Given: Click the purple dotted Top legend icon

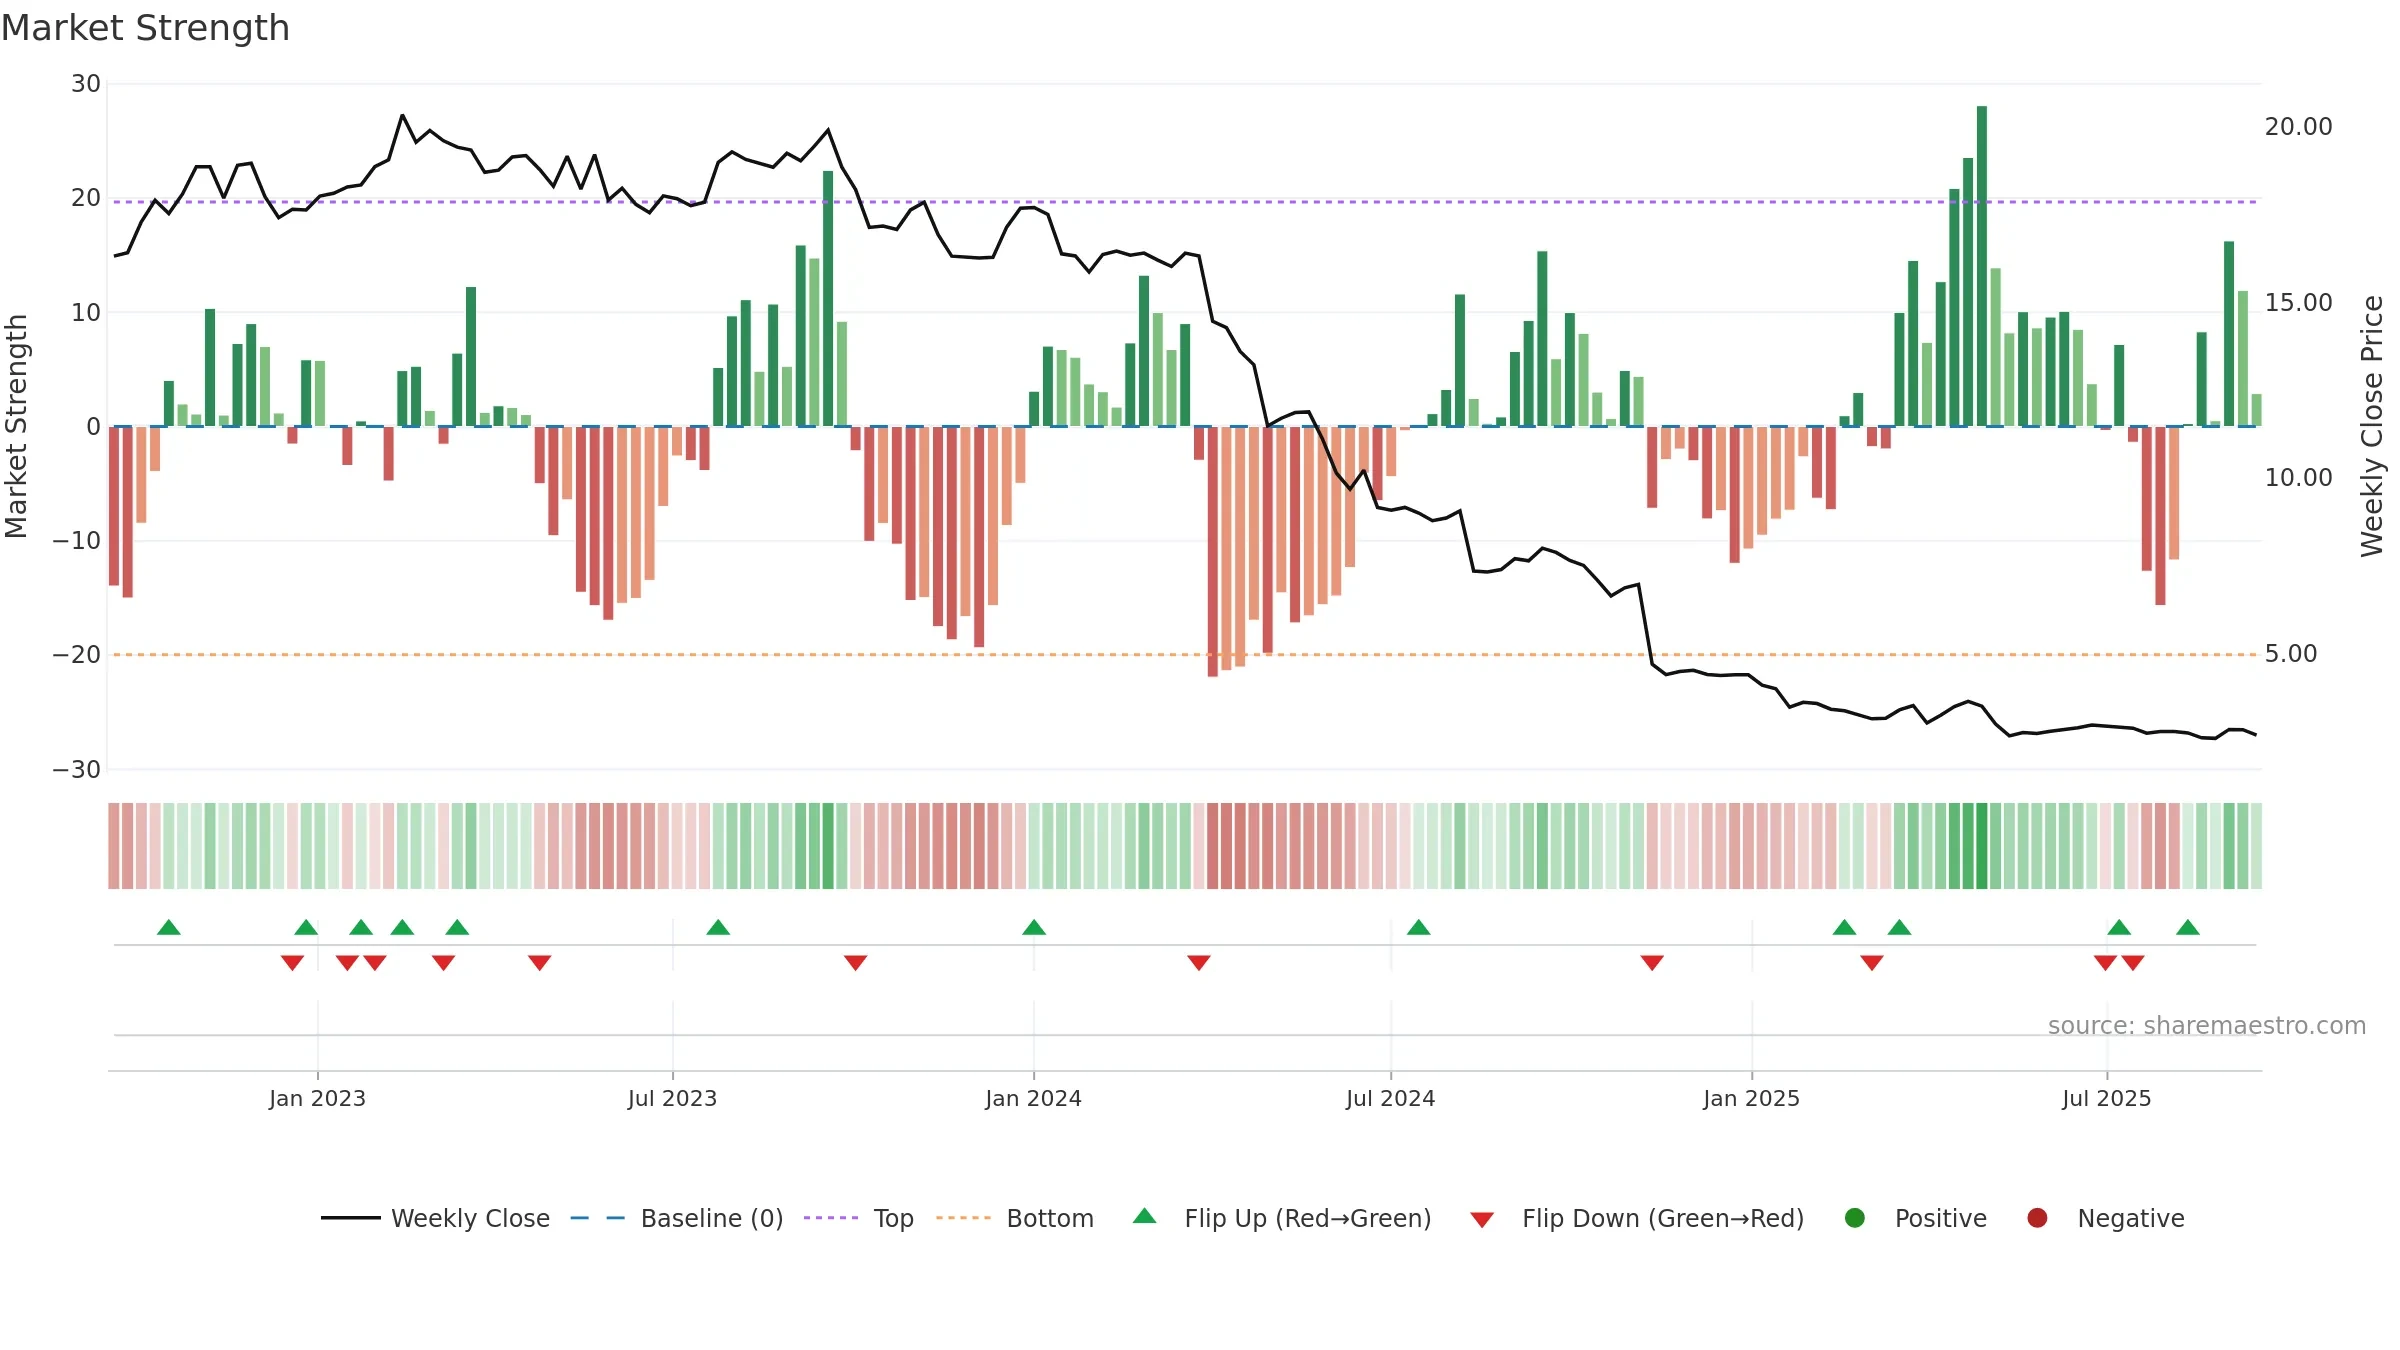Looking at the screenshot, I should pos(831,1218).
